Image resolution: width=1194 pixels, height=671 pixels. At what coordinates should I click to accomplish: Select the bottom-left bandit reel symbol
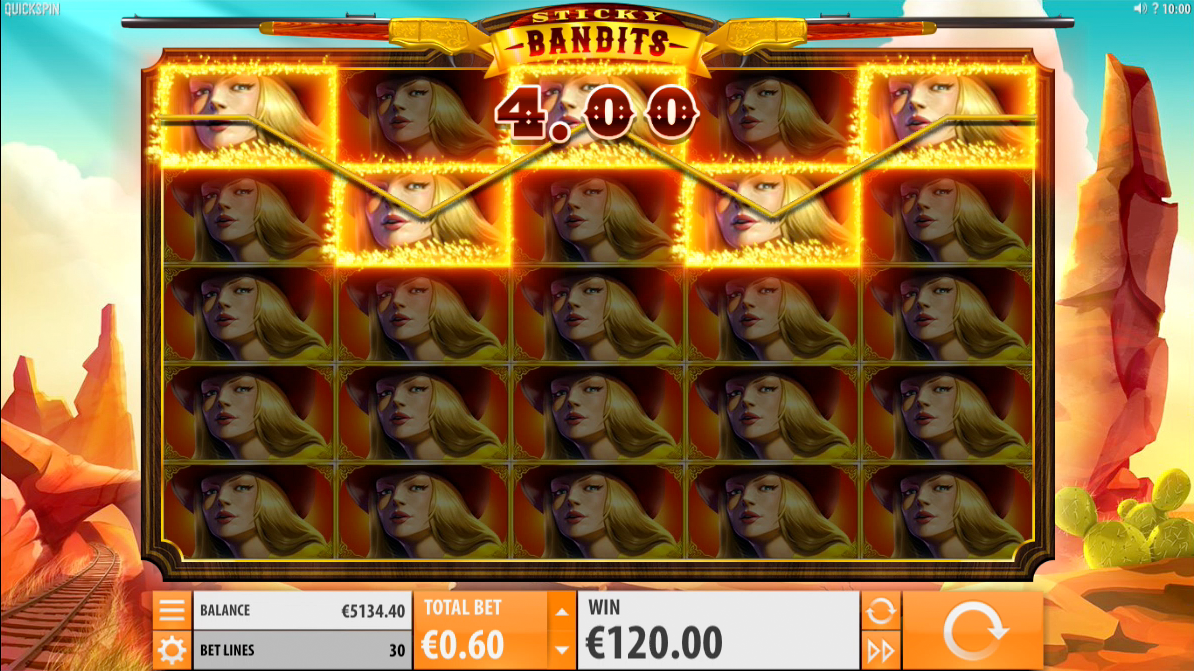[248, 510]
